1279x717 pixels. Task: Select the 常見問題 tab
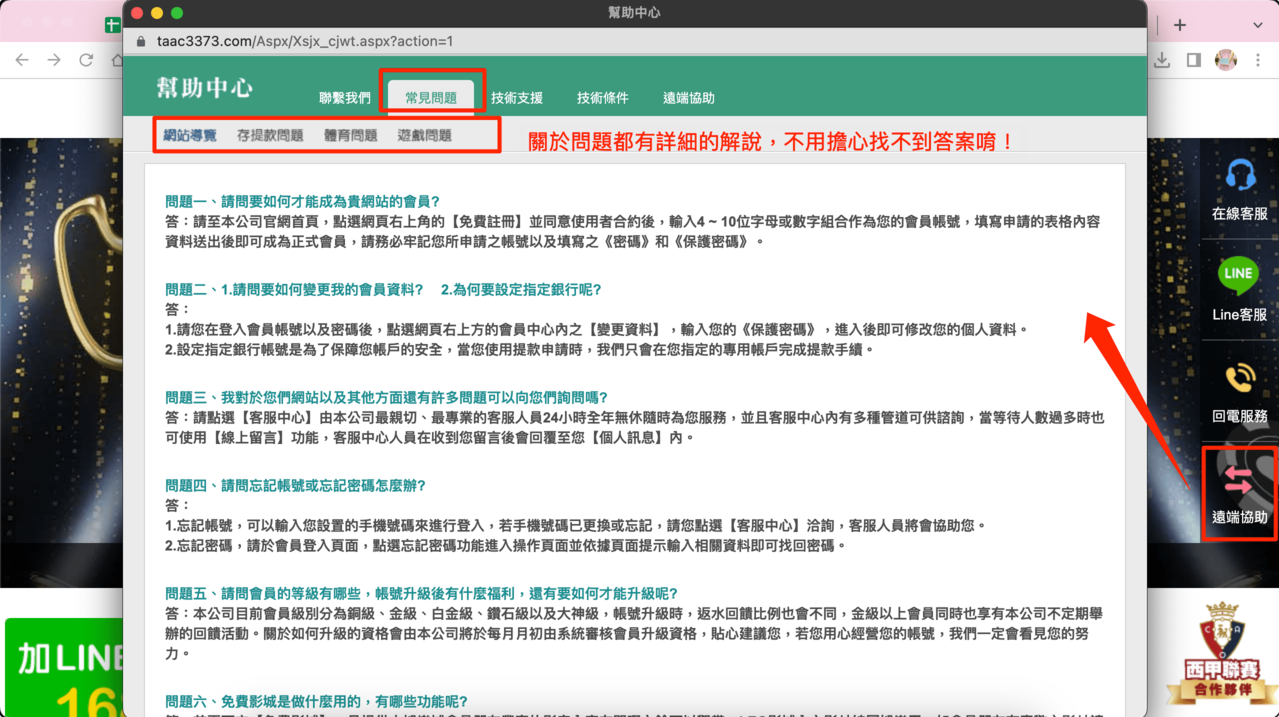[431, 98]
